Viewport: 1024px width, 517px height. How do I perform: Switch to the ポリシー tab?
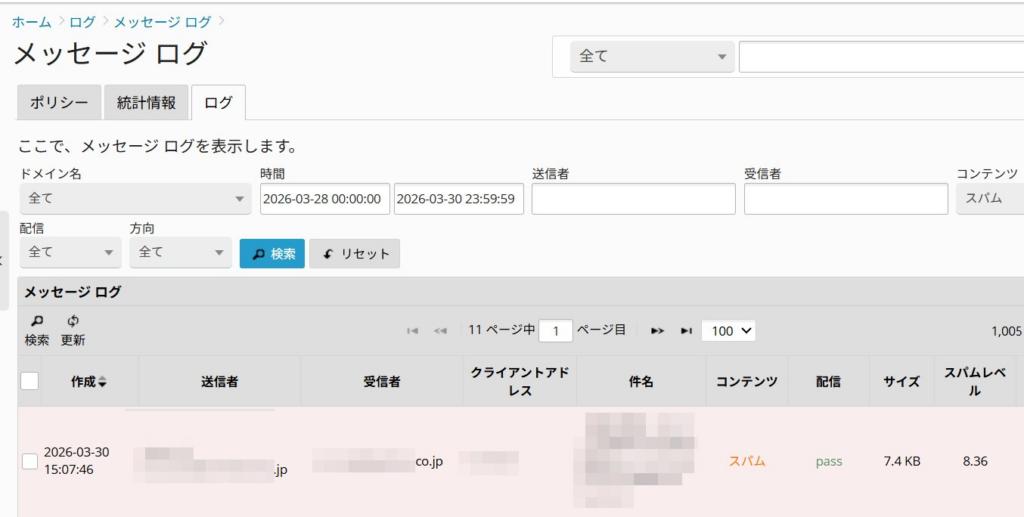[59, 102]
